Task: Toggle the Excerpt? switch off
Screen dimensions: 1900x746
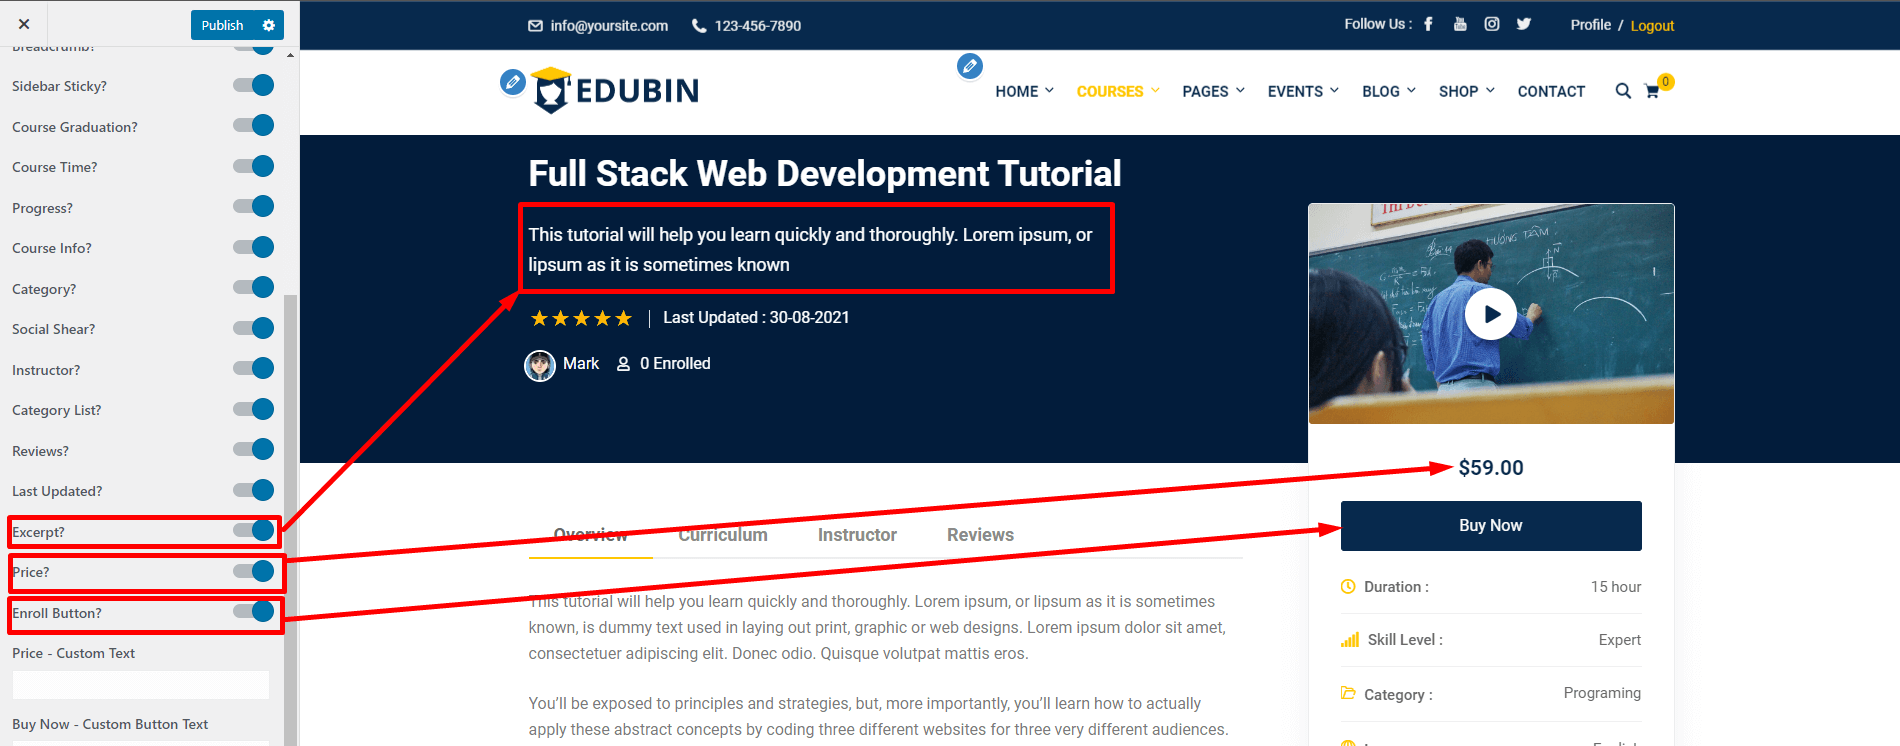Action: pyautogui.click(x=254, y=531)
